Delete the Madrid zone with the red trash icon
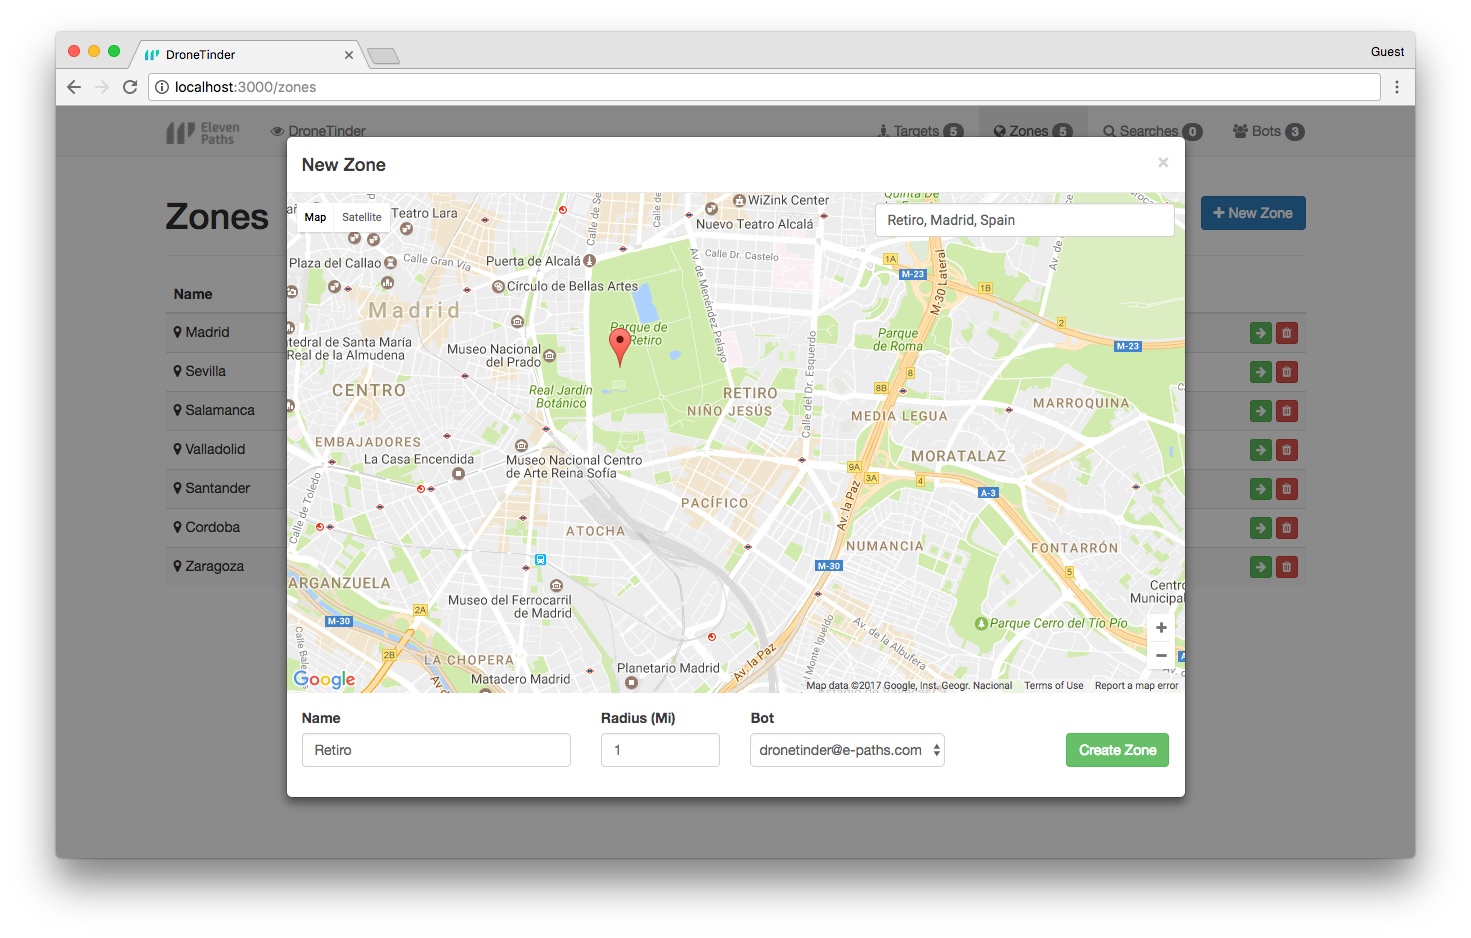The image size is (1471, 938). pos(1287,333)
